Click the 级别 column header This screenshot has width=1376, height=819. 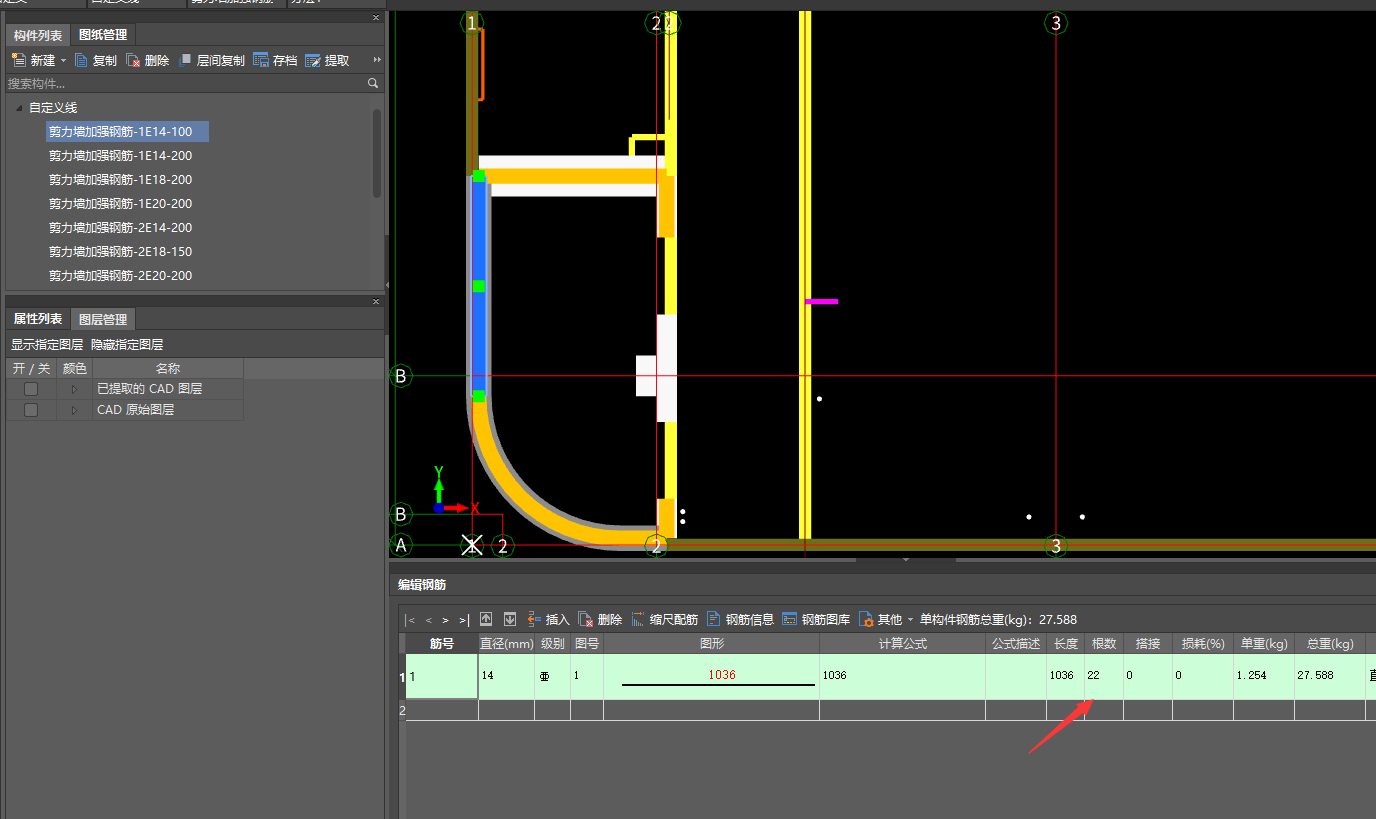(552, 644)
